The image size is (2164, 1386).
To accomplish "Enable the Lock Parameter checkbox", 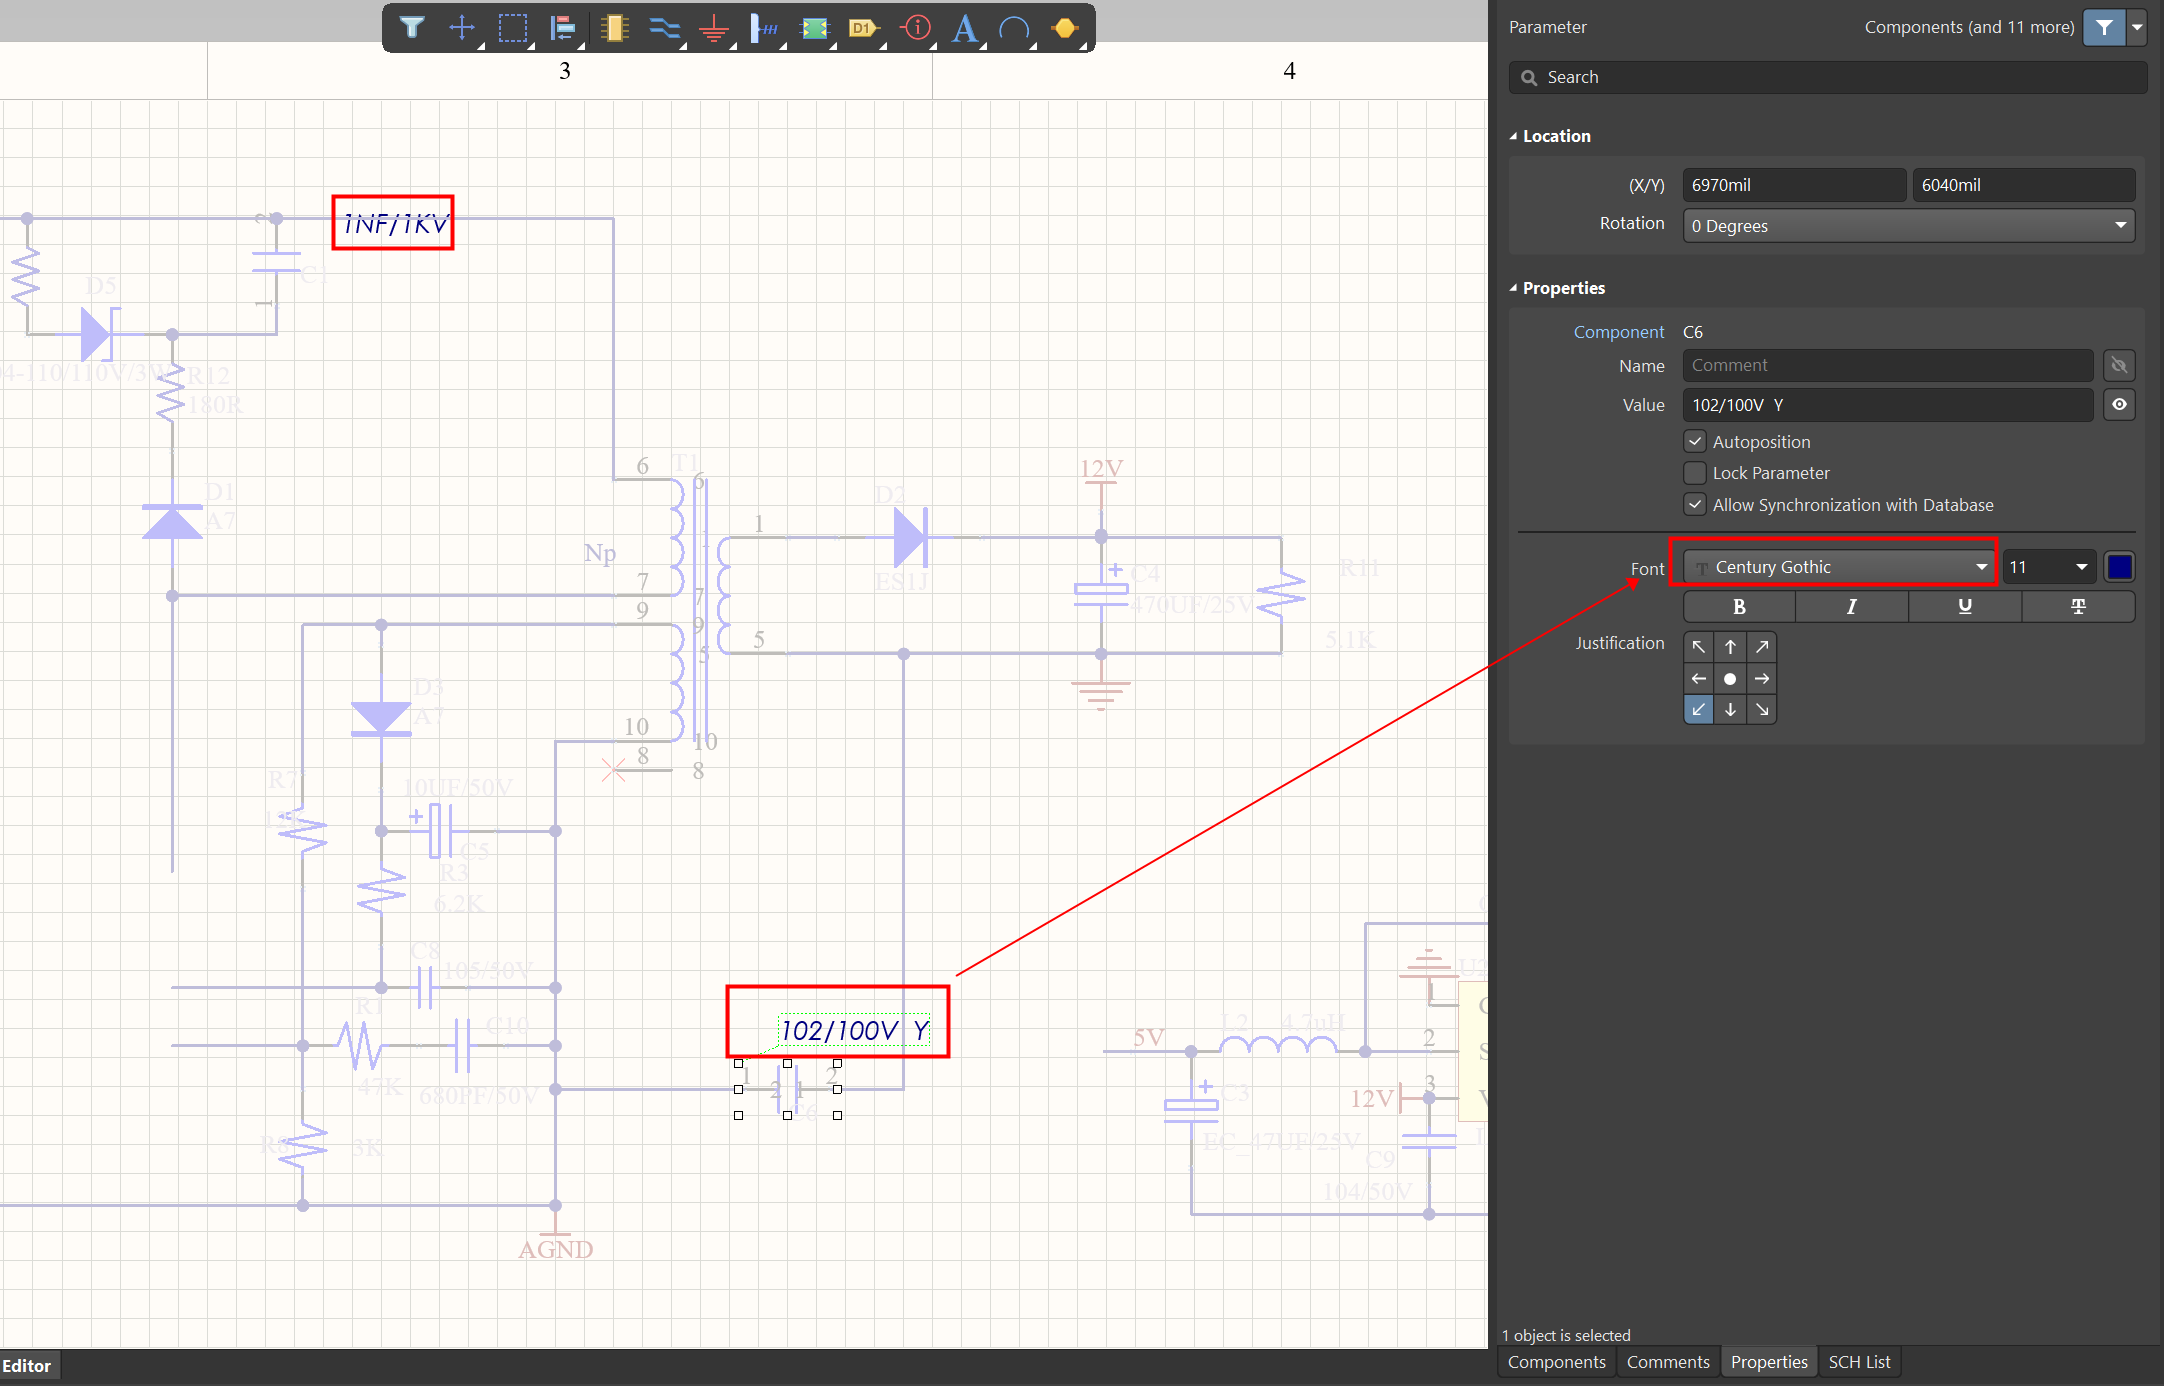I will tap(1695, 473).
